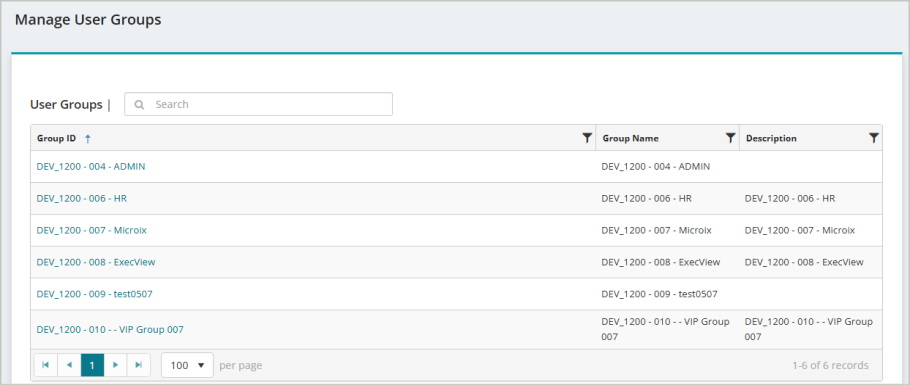Viewport: 910px width, 385px height.
Task: Go to first page arrow icon
Action: 46,365
